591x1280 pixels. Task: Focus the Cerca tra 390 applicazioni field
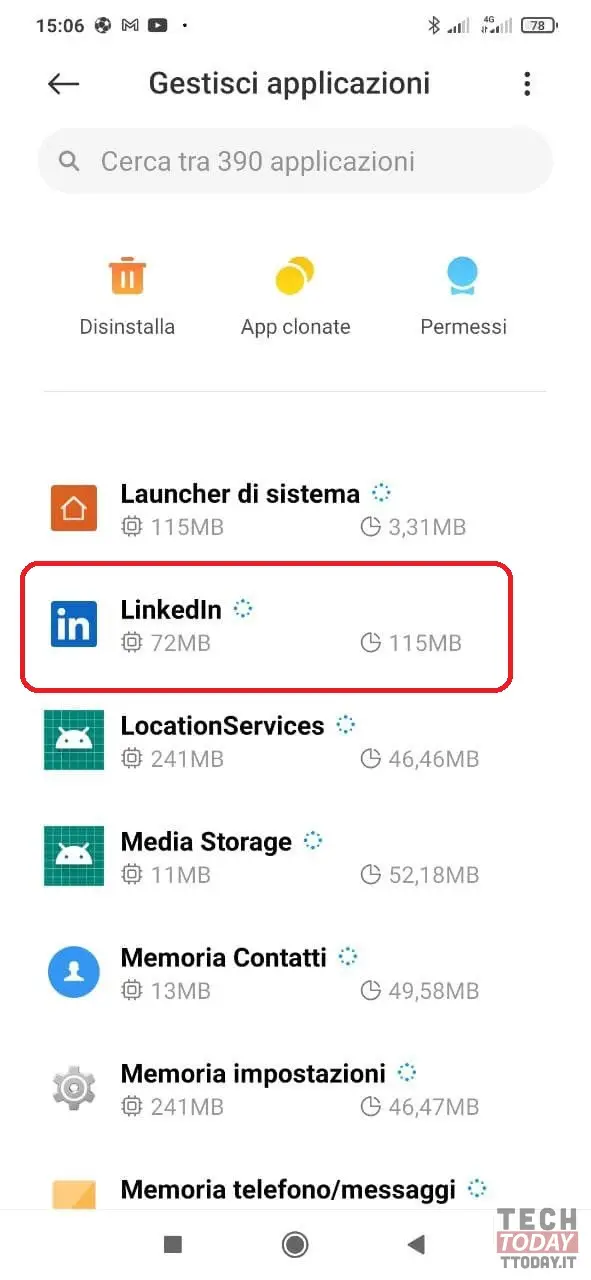tap(295, 161)
